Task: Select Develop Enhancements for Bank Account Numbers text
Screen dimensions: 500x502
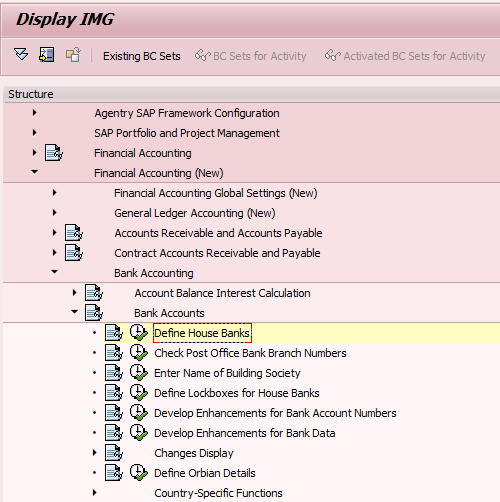Action: (275, 413)
